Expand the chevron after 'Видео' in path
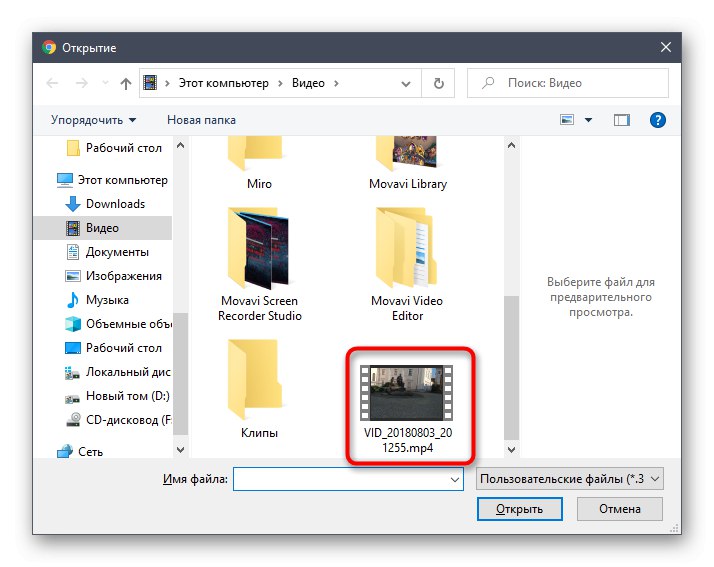 (x=336, y=83)
